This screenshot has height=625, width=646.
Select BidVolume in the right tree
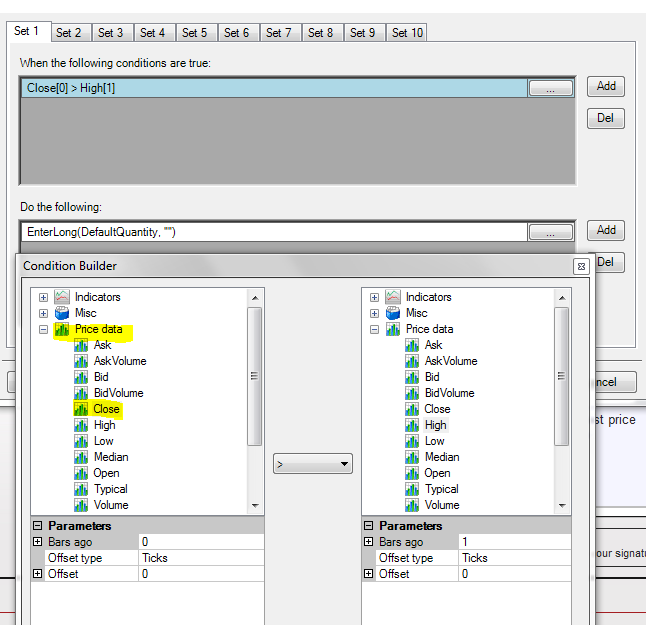pyautogui.click(x=449, y=393)
